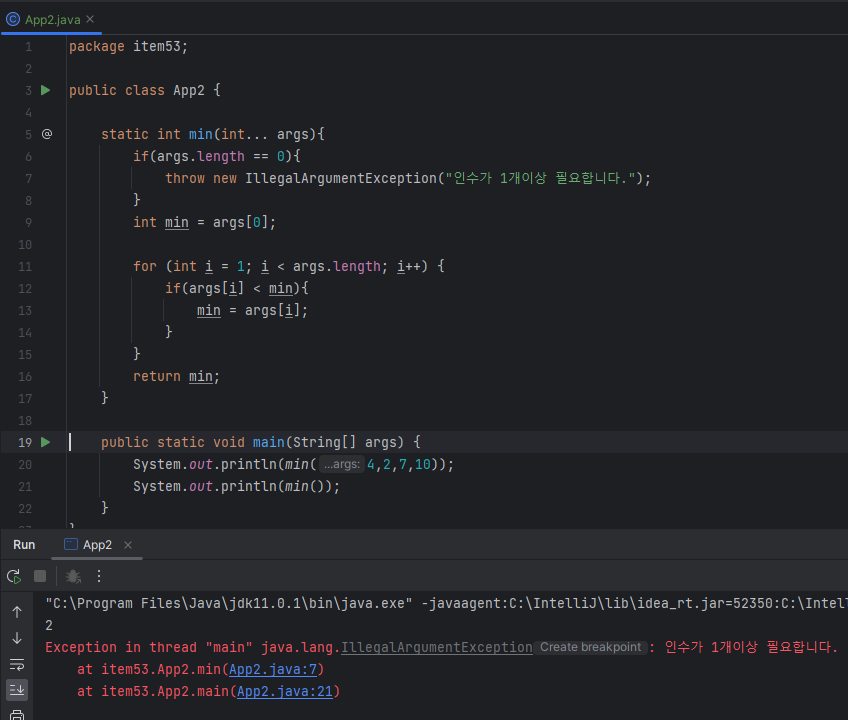Click the Create breakpoint button
The width and height of the screenshot is (848, 720).
pyautogui.click(x=591, y=648)
